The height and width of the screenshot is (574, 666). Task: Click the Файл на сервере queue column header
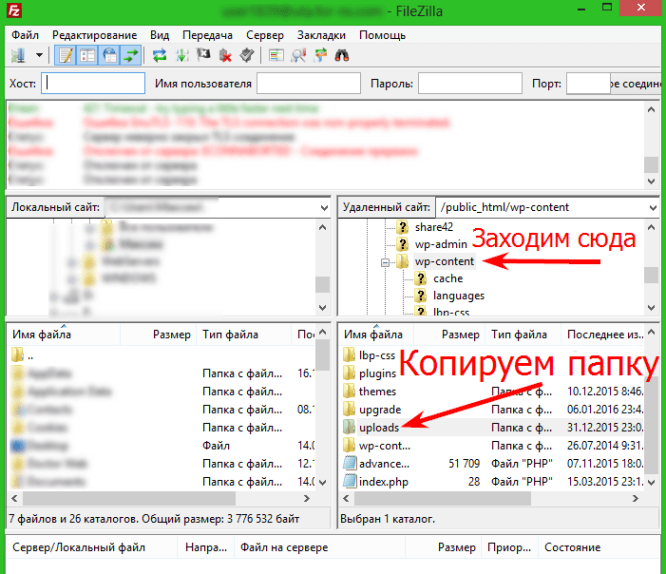pyautogui.click(x=284, y=548)
